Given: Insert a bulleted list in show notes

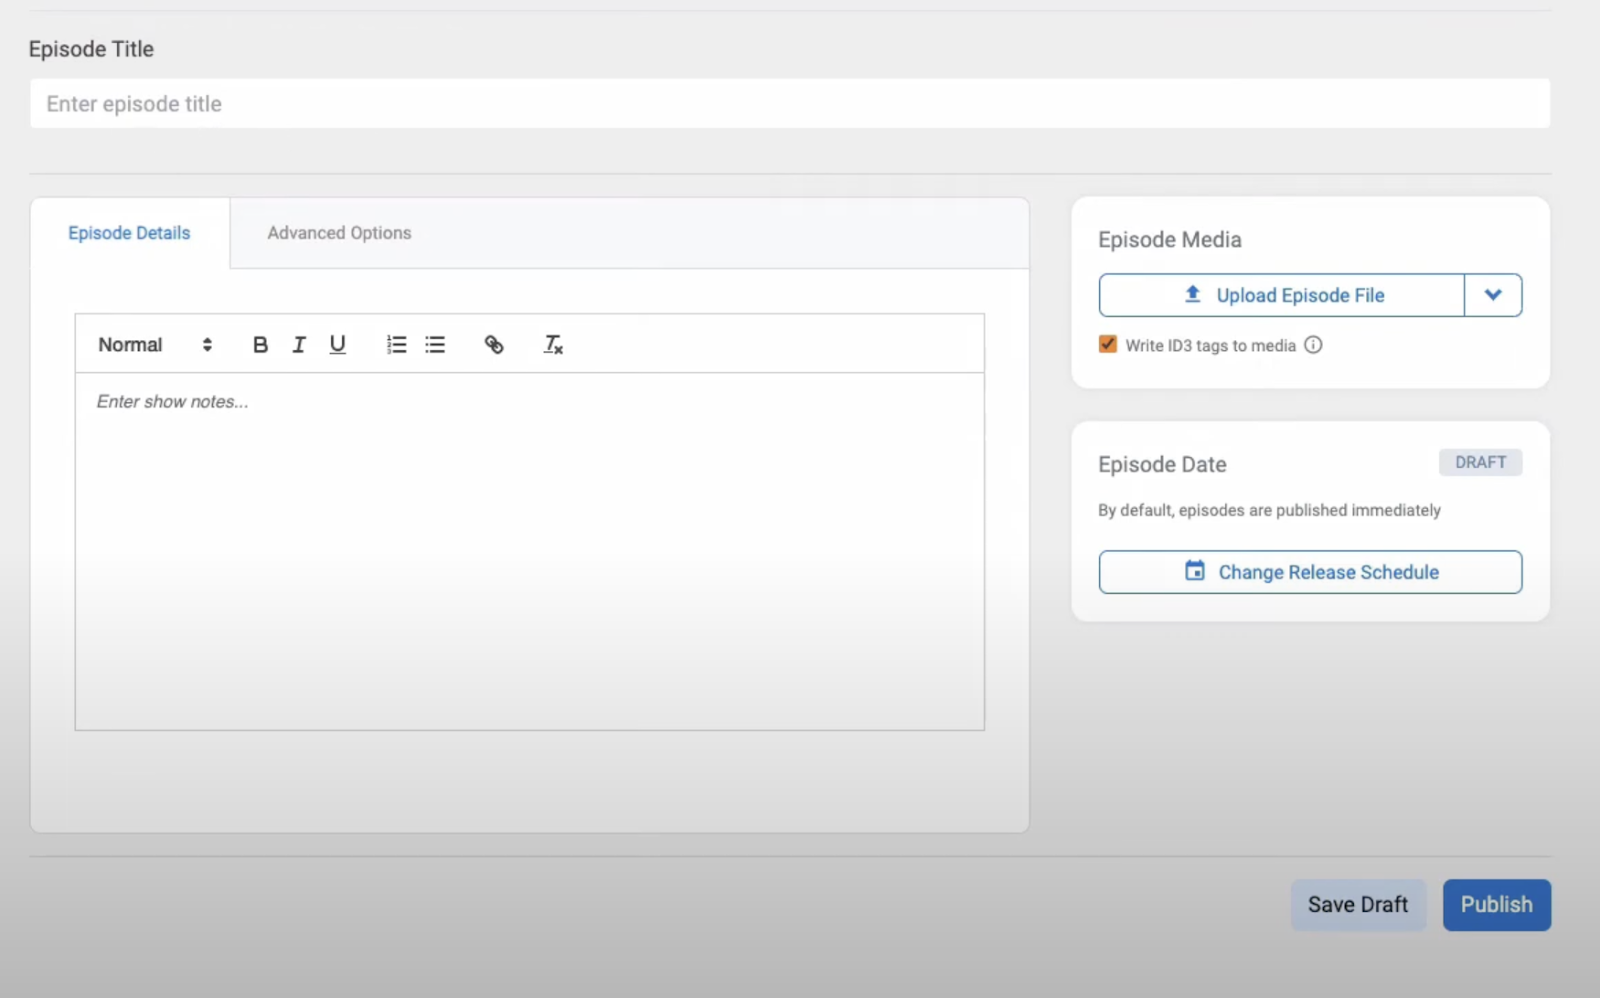Looking at the screenshot, I should pyautogui.click(x=435, y=345).
